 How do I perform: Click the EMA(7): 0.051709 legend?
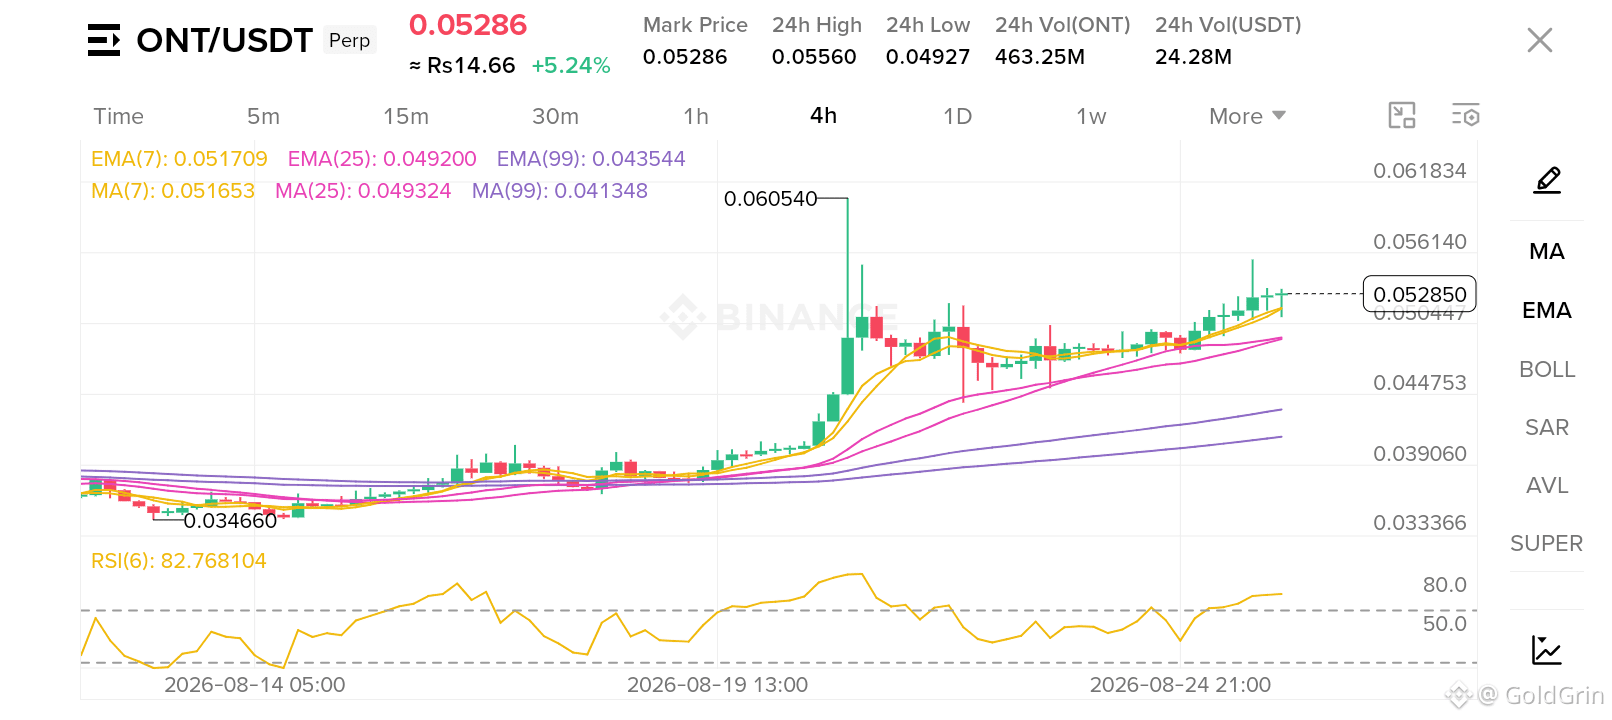pos(179,159)
